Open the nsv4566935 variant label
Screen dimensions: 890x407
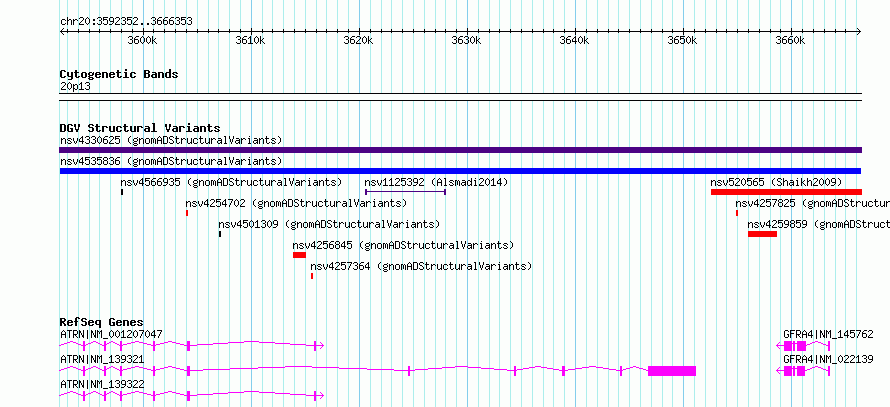[231, 182]
